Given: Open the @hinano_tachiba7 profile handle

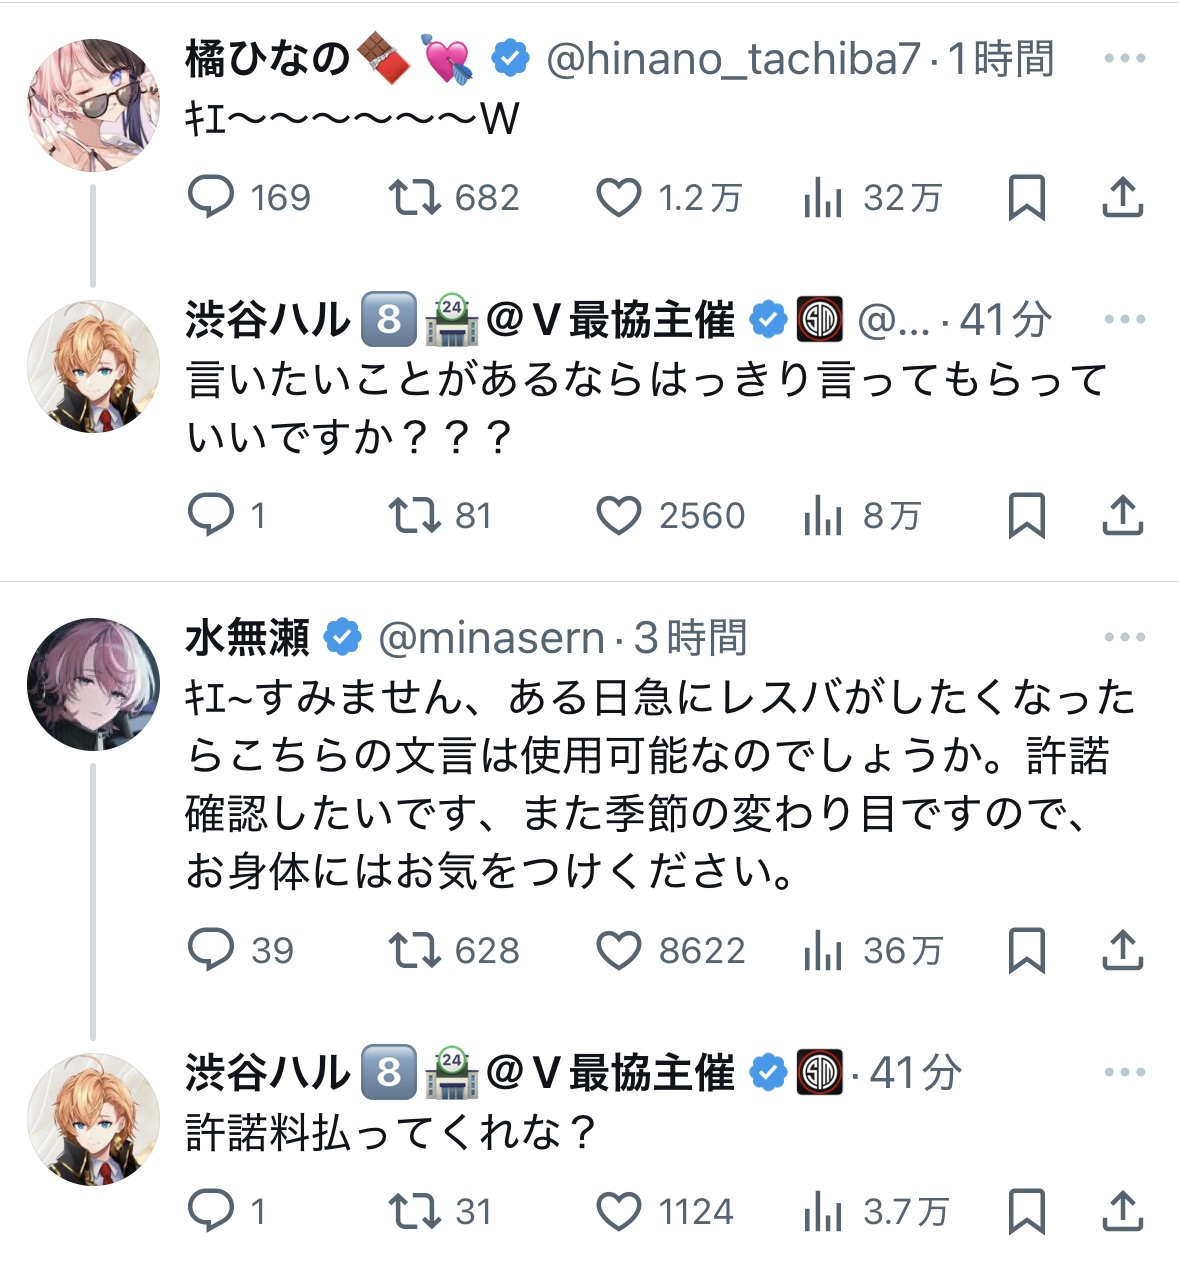Looking at the screenshot, I should point(732,59).
